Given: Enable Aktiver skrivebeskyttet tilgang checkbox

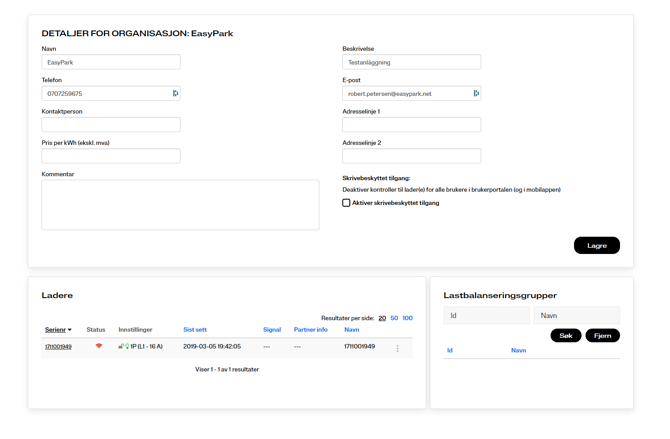Looking at the screenshot, I should click(347, 203).
